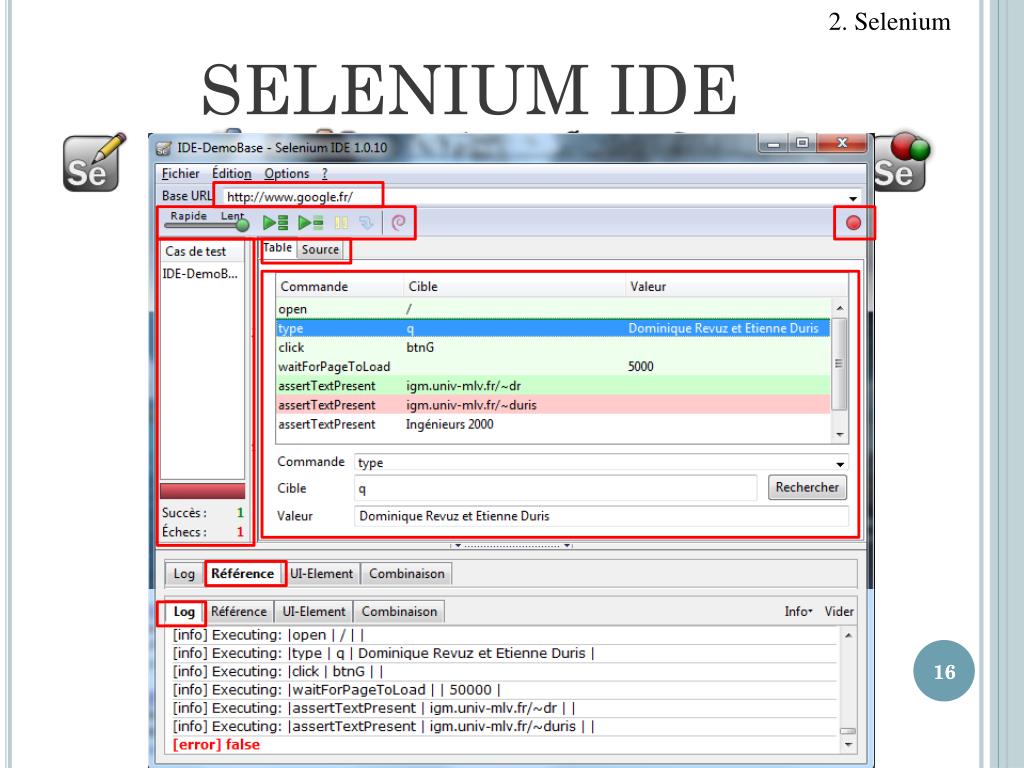1024x768 pixels.
Task: Switch to the Table tab
Action: point(278,248)
